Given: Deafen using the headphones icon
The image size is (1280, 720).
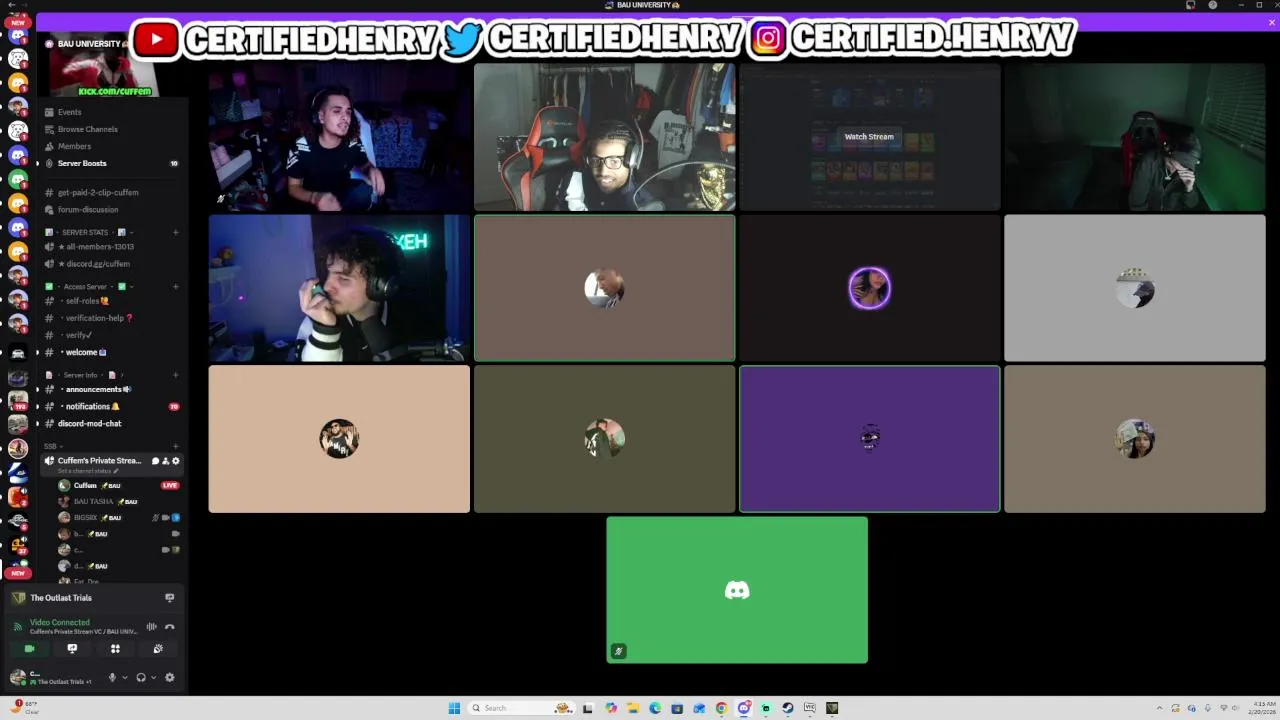Looking at the screenshot, I should pyautogui.click(x=141, y=677).
